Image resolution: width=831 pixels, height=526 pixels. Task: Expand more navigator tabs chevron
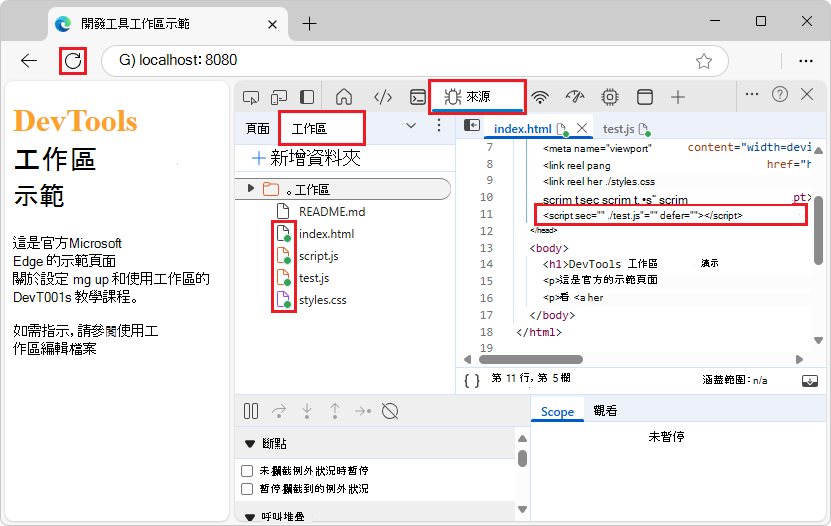[411, 126]
